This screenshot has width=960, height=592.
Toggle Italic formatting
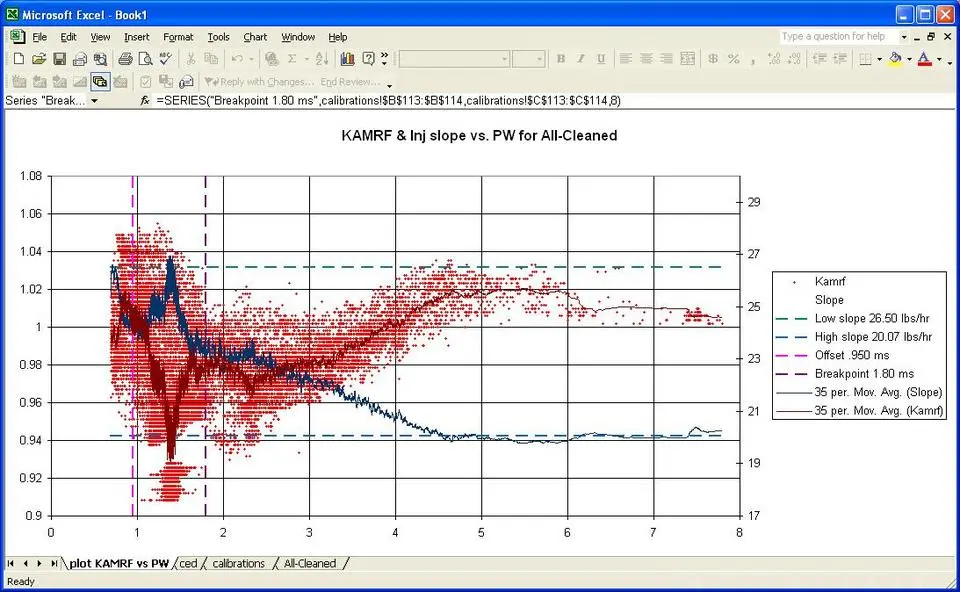[x=581, y=59]
